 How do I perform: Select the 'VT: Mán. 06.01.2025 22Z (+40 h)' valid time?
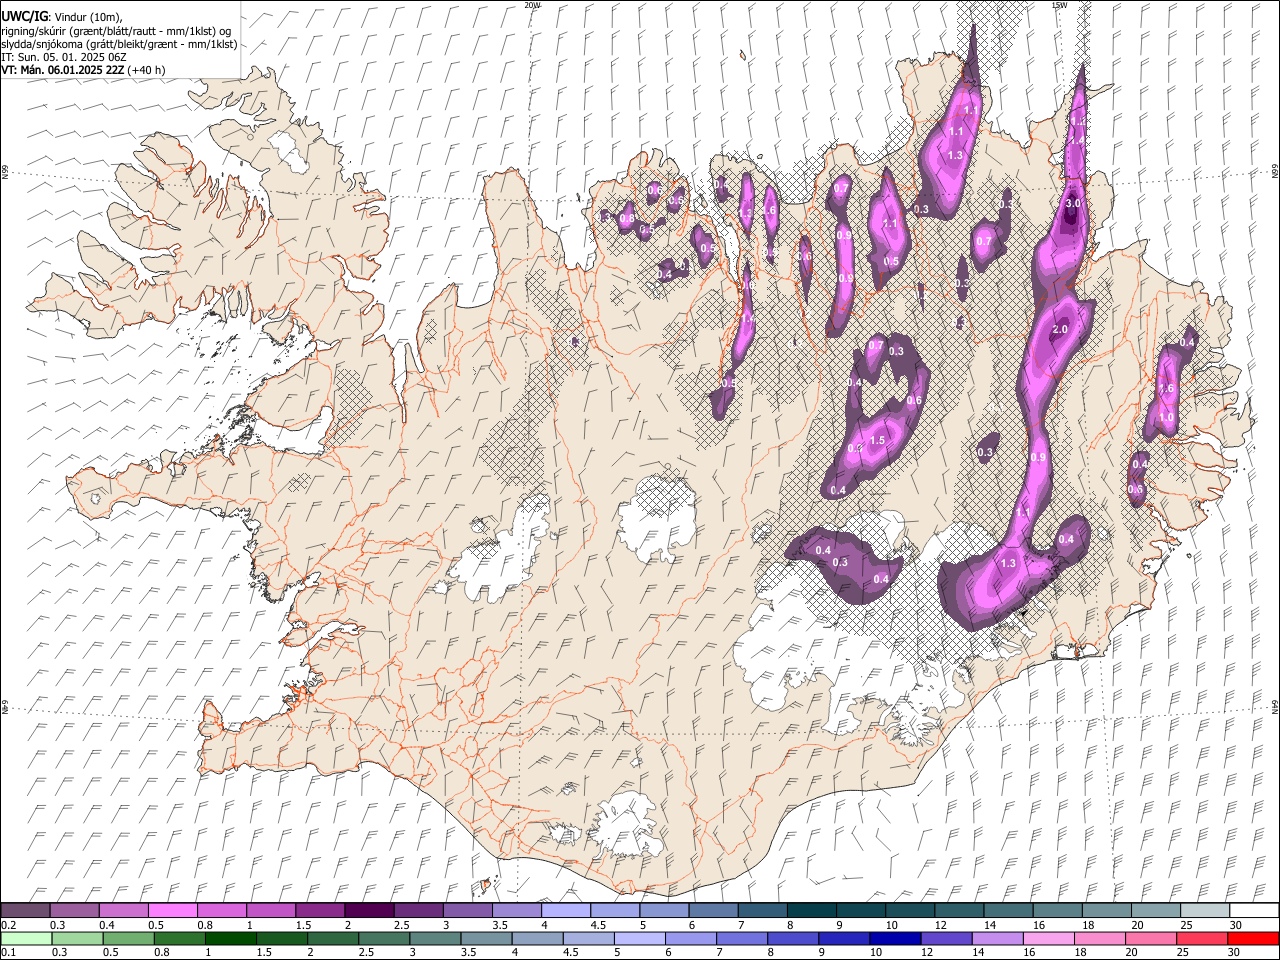tap(83, 70)
